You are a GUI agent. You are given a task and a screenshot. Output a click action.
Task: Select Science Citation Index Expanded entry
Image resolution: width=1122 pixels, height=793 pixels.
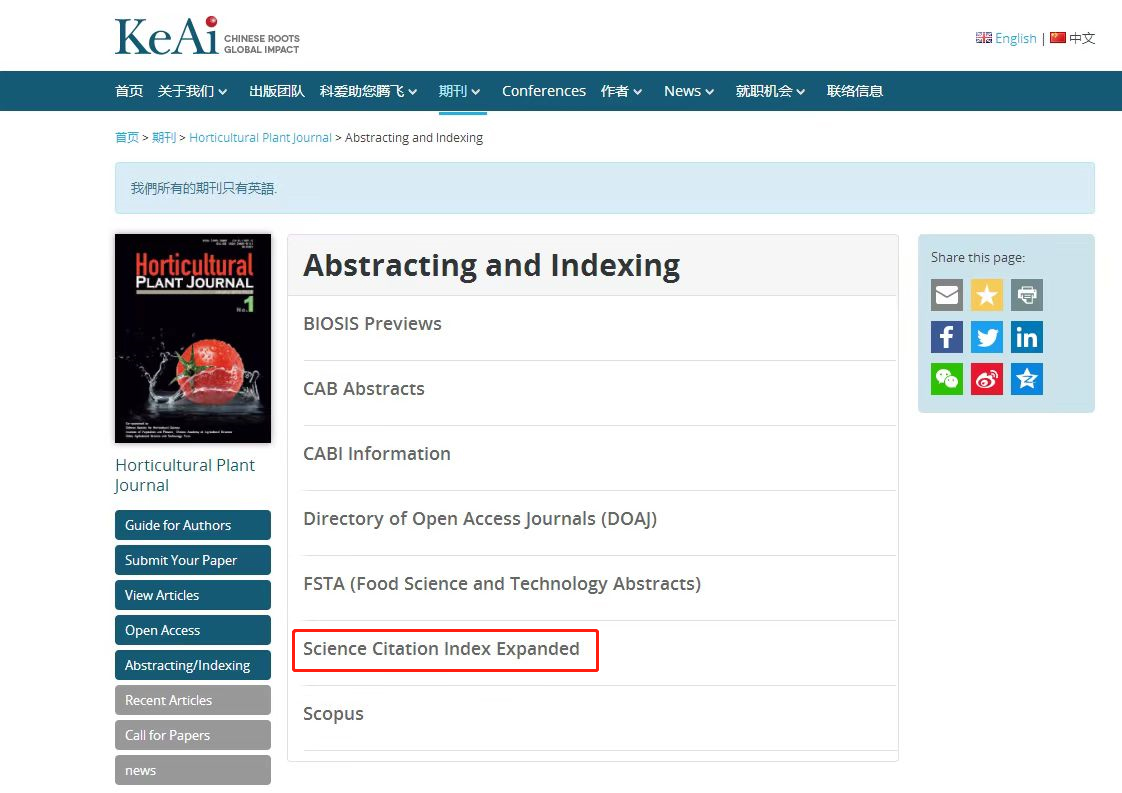point(442,649)
